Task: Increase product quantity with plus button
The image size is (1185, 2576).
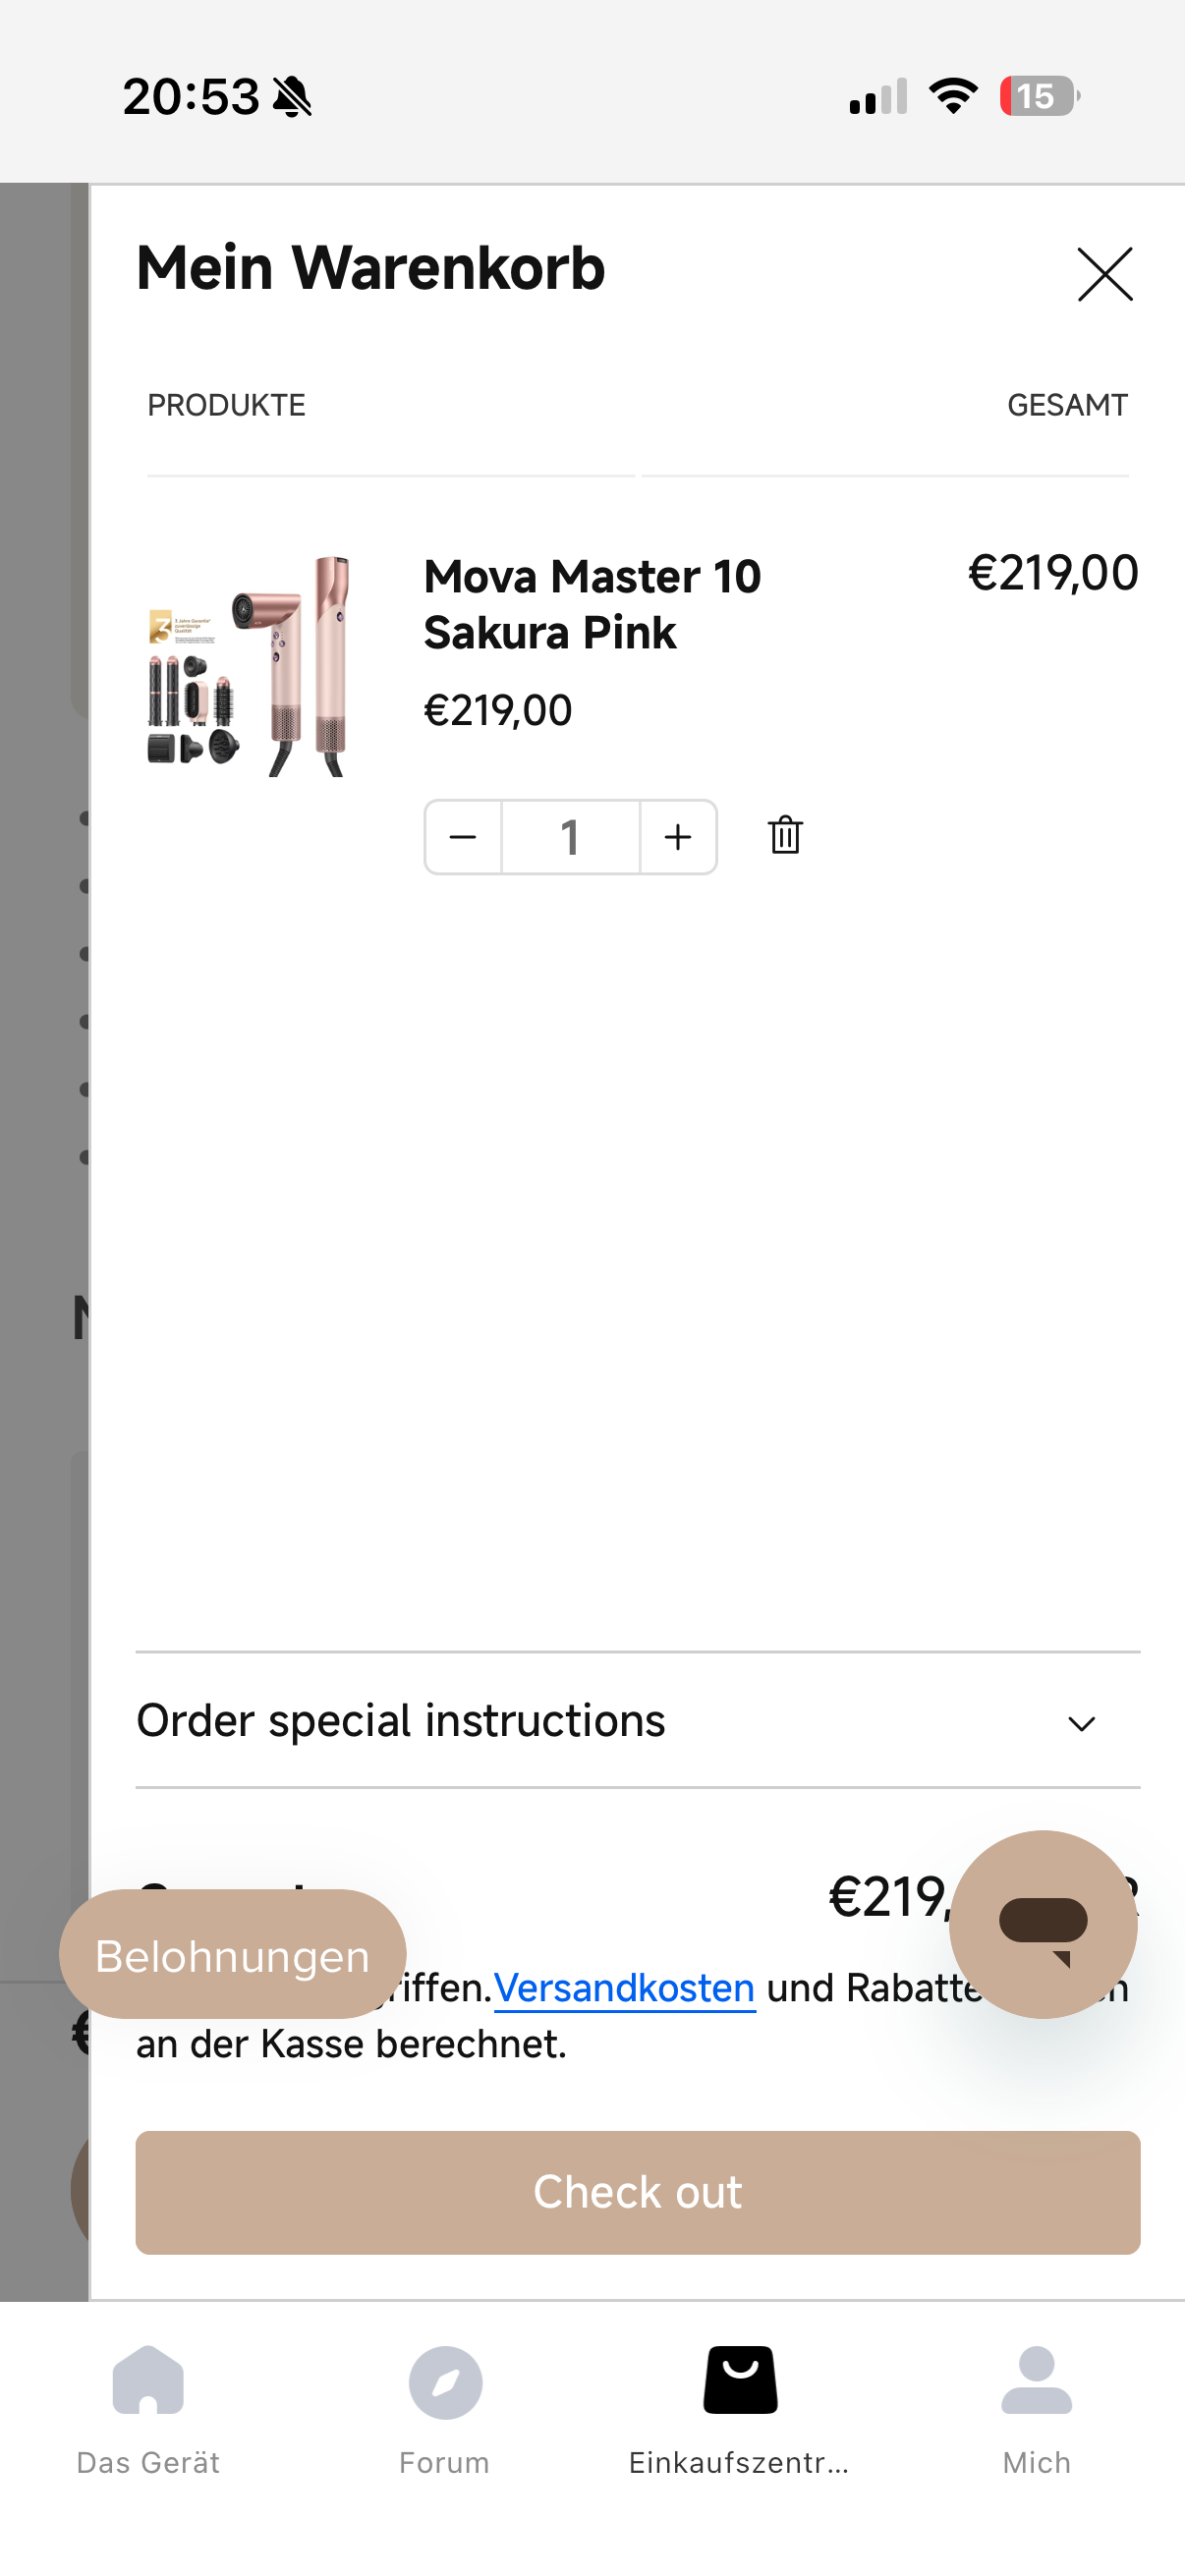Action: [x=678, y=837]
